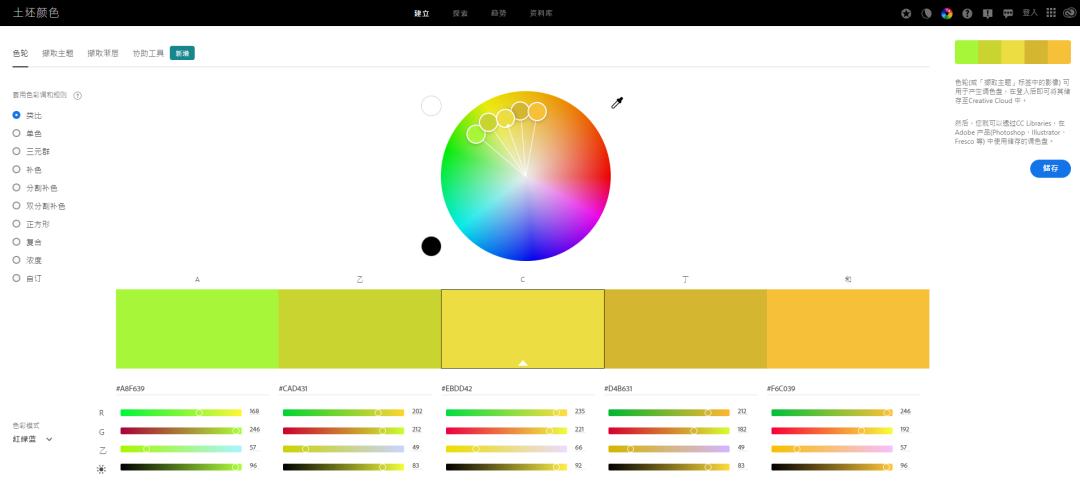1080x492 pixels.
Task: Open the 色彩模式 红綠藍 dropdown
Action: [x=32, y=439]
